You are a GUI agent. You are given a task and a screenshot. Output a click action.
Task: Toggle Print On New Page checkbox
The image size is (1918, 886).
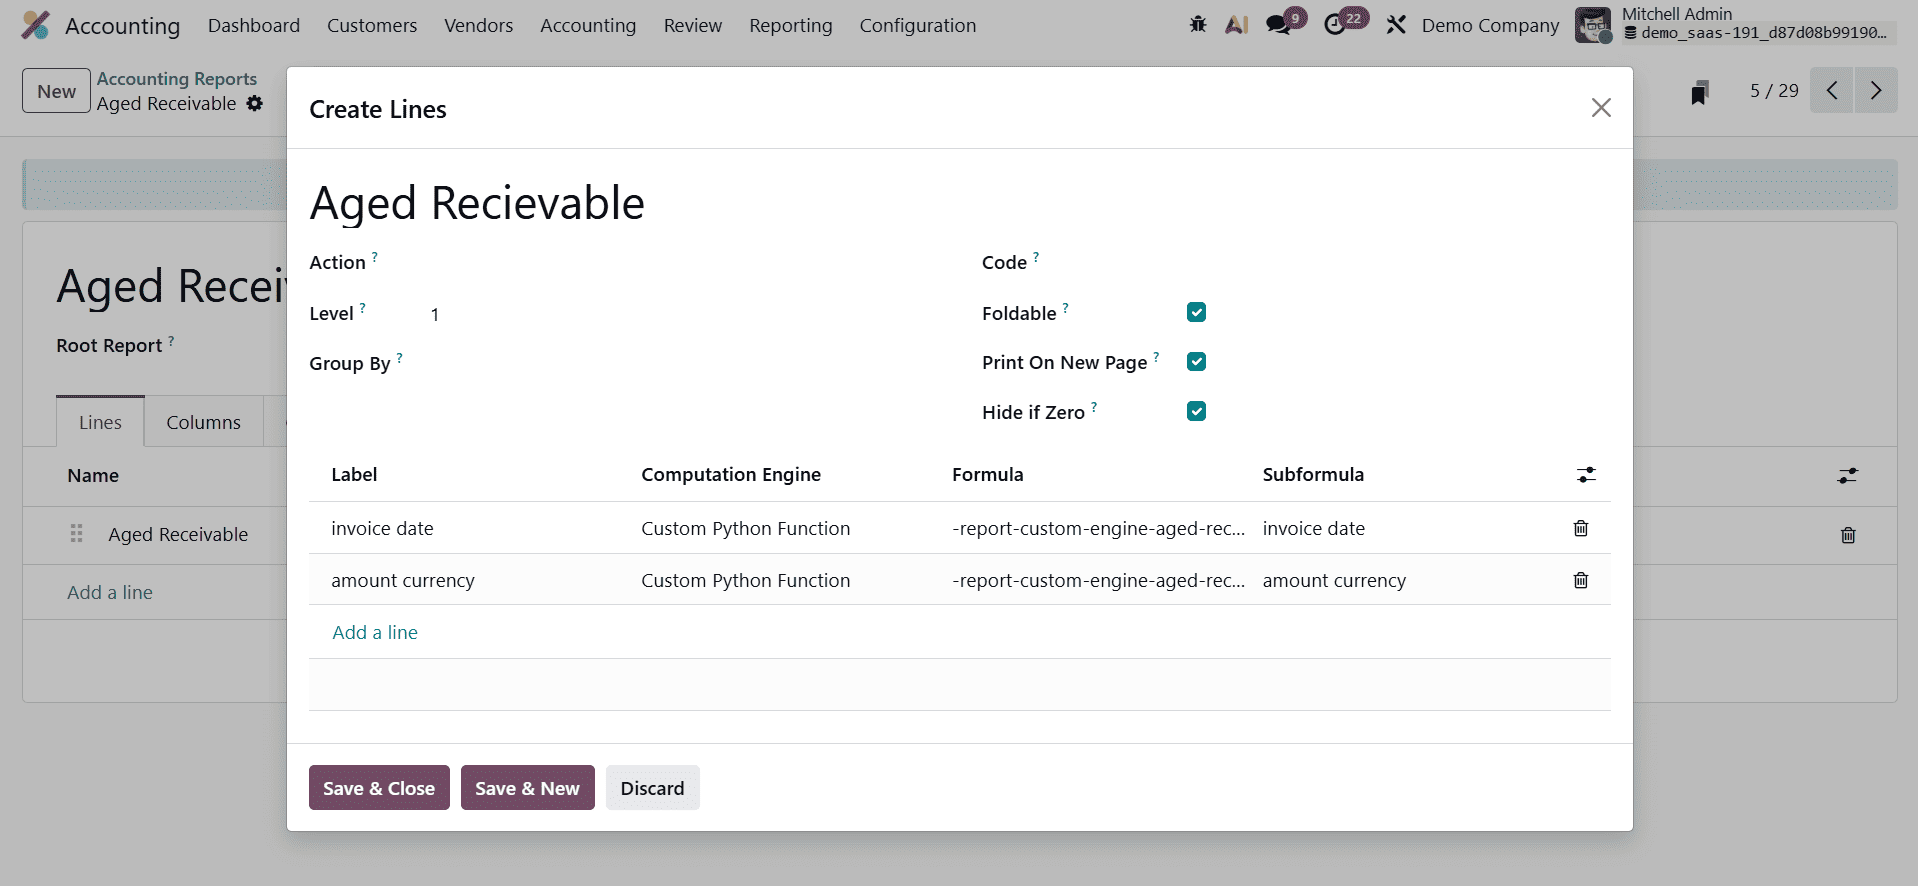click(x=1196, y=362)
